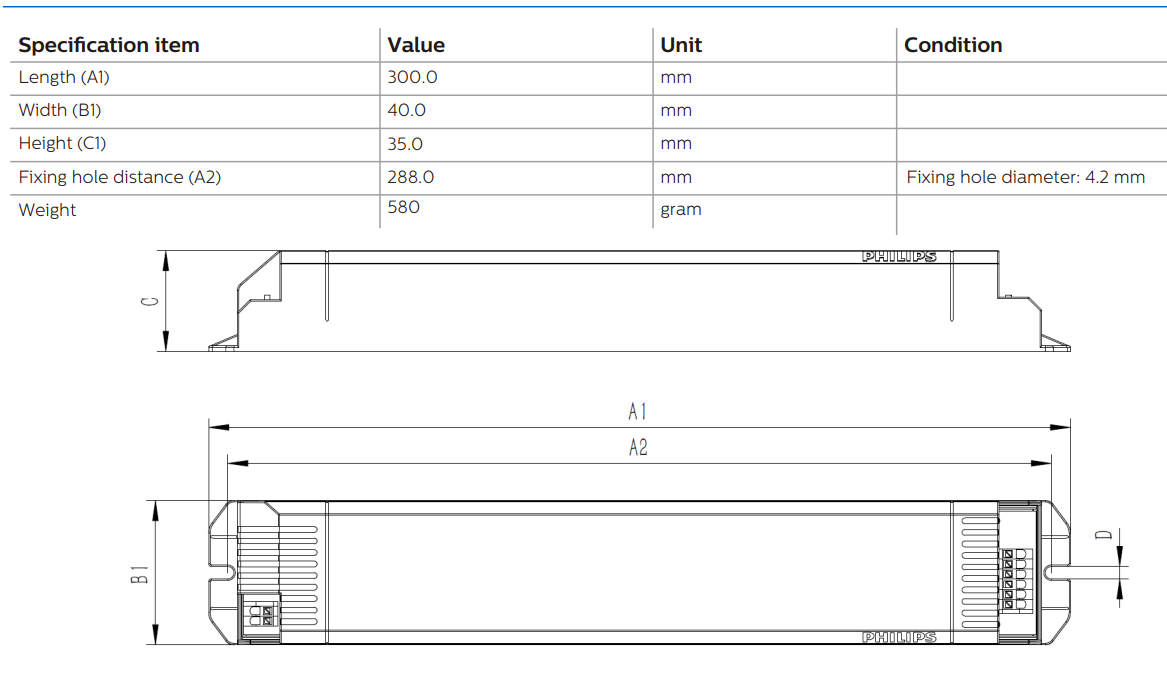
Task: Click the PHILIPS logo in top view
Action: pyautogui.click(x=899, y=638)
